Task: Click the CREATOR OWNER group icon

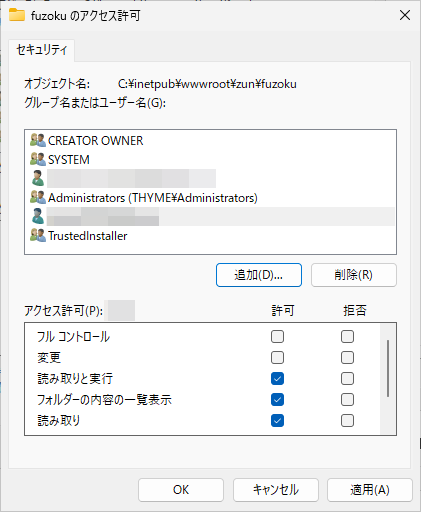Action: (38, 140)
